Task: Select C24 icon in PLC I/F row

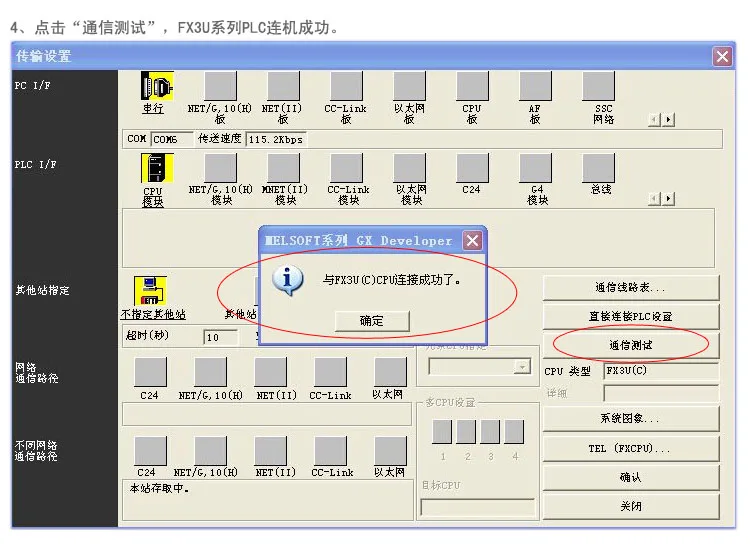Action: [x=473, y=168]
